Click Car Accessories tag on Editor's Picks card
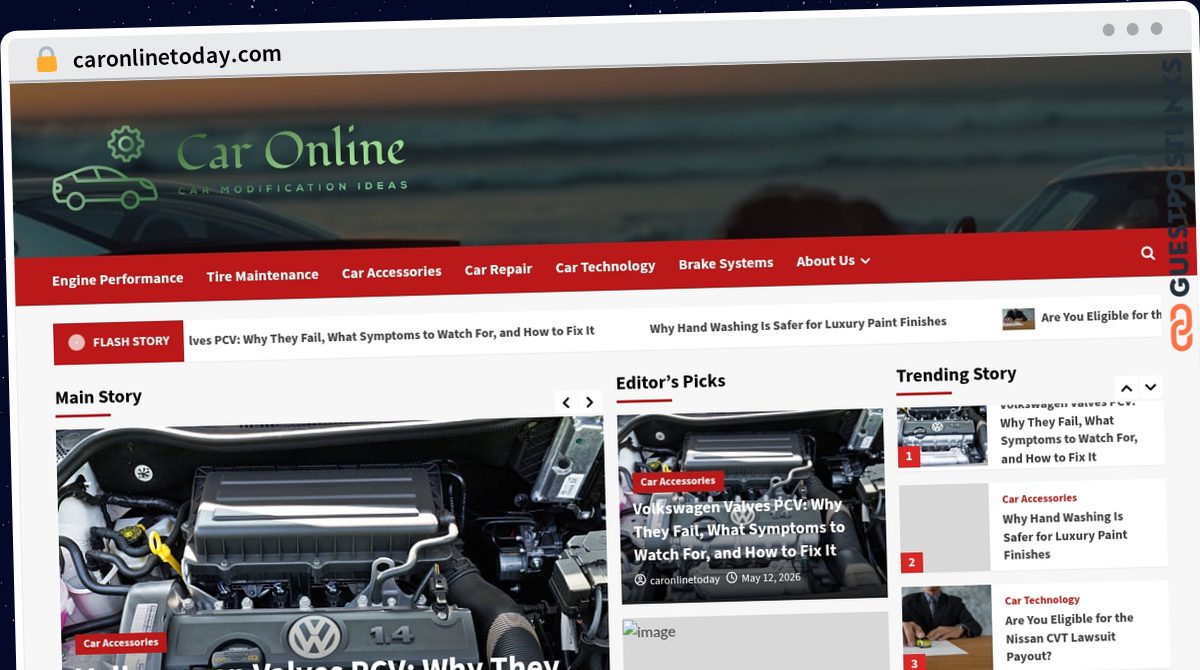Image resolution: width=1200 pixels, height=670 pixels. 678,481
